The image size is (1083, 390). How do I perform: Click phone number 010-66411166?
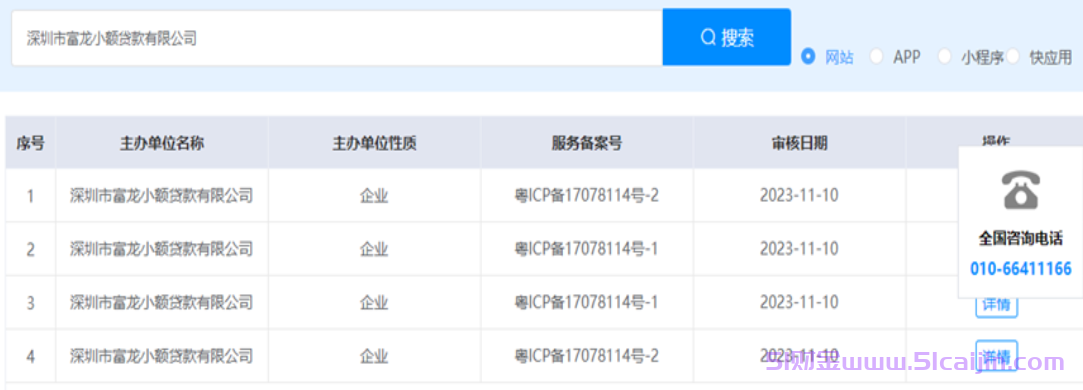tap(1020, 269)
